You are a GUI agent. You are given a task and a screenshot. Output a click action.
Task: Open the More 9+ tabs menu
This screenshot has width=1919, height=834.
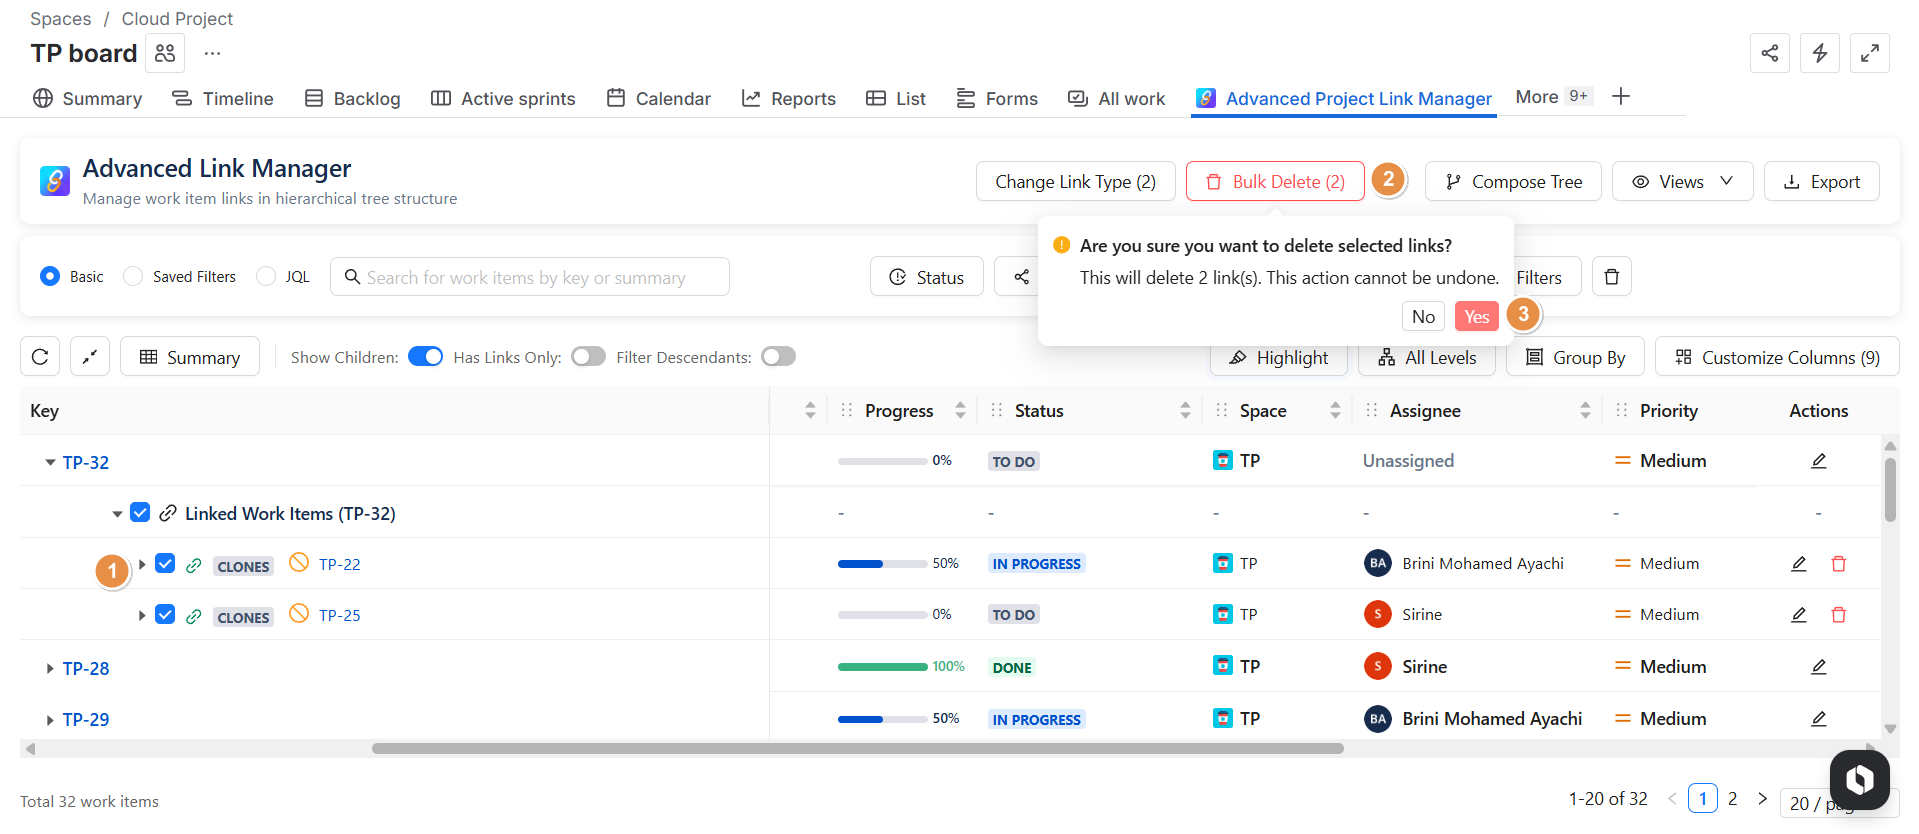point(1553,97)
